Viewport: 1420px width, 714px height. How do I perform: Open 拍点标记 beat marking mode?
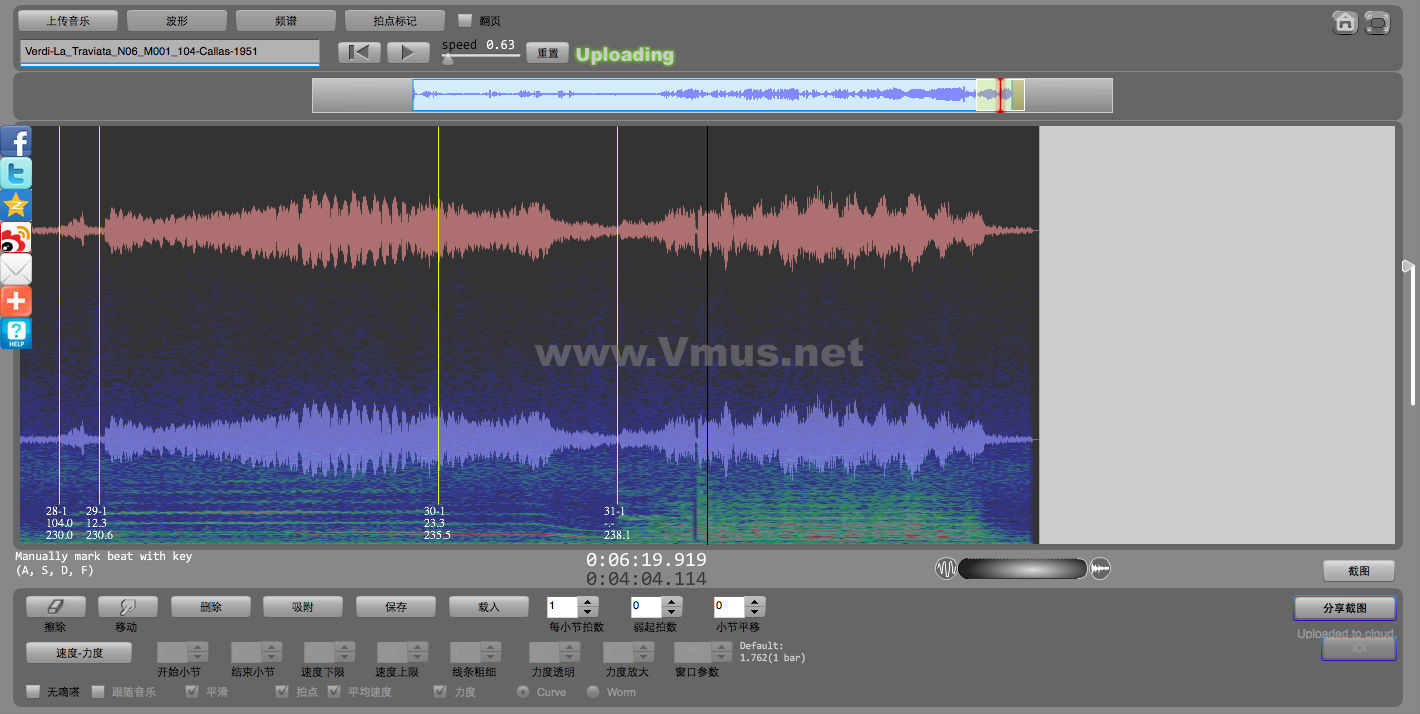click(x=394, y=20)
